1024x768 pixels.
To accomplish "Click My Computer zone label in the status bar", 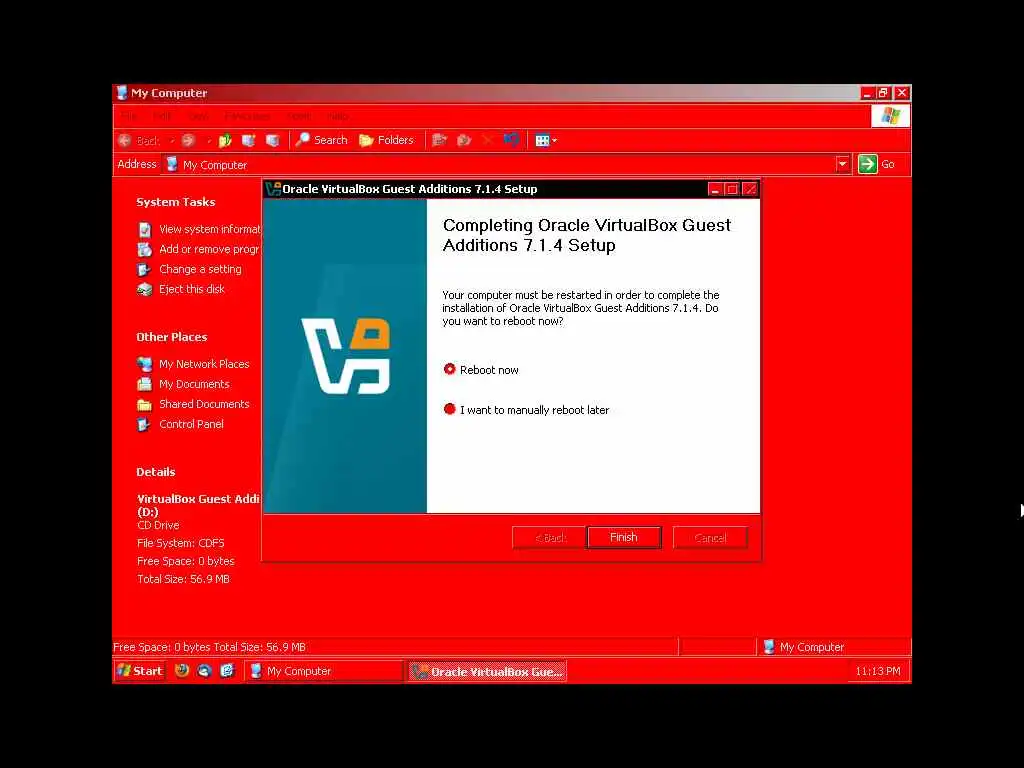I will [x=812, y=647].
